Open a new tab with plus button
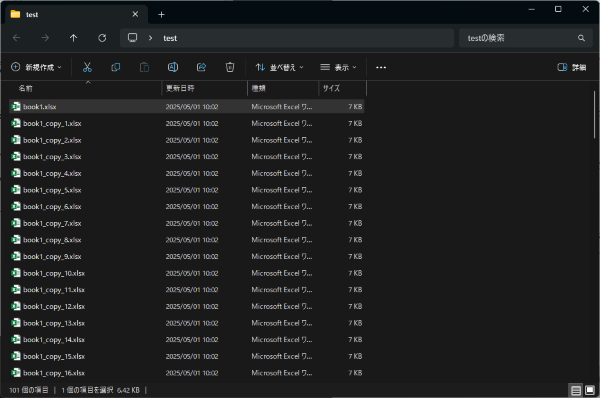Screen dimensions: 600x398 [161, 15]
